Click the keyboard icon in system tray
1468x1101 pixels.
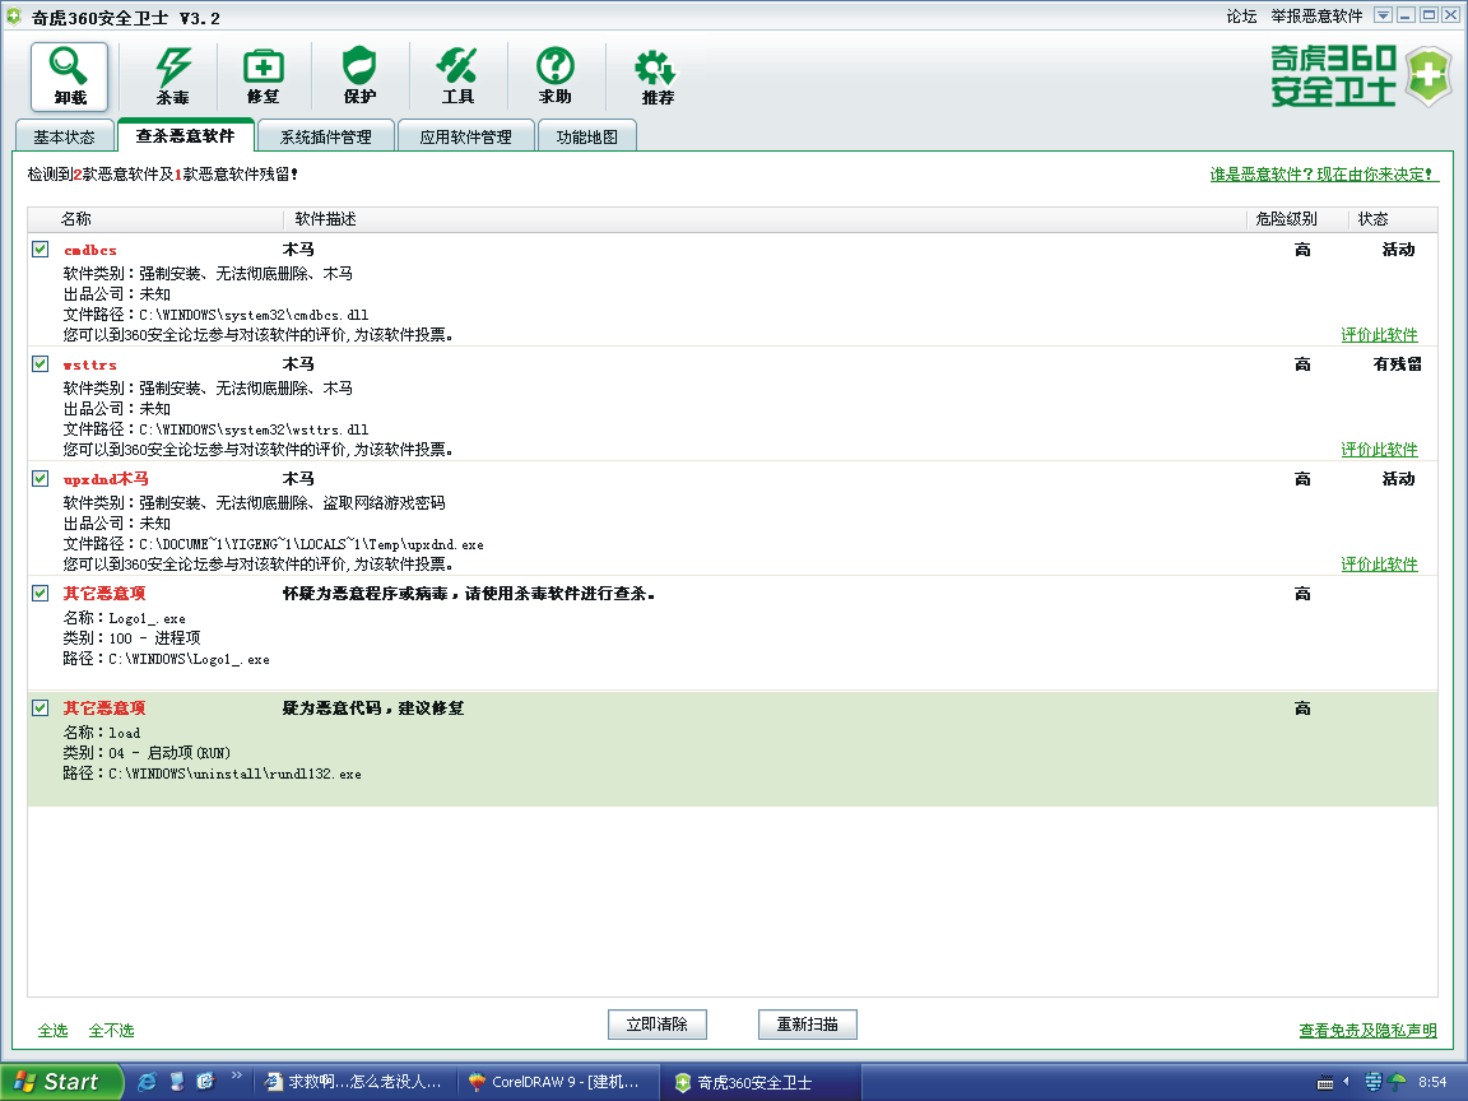[x=1325, y=1082]
